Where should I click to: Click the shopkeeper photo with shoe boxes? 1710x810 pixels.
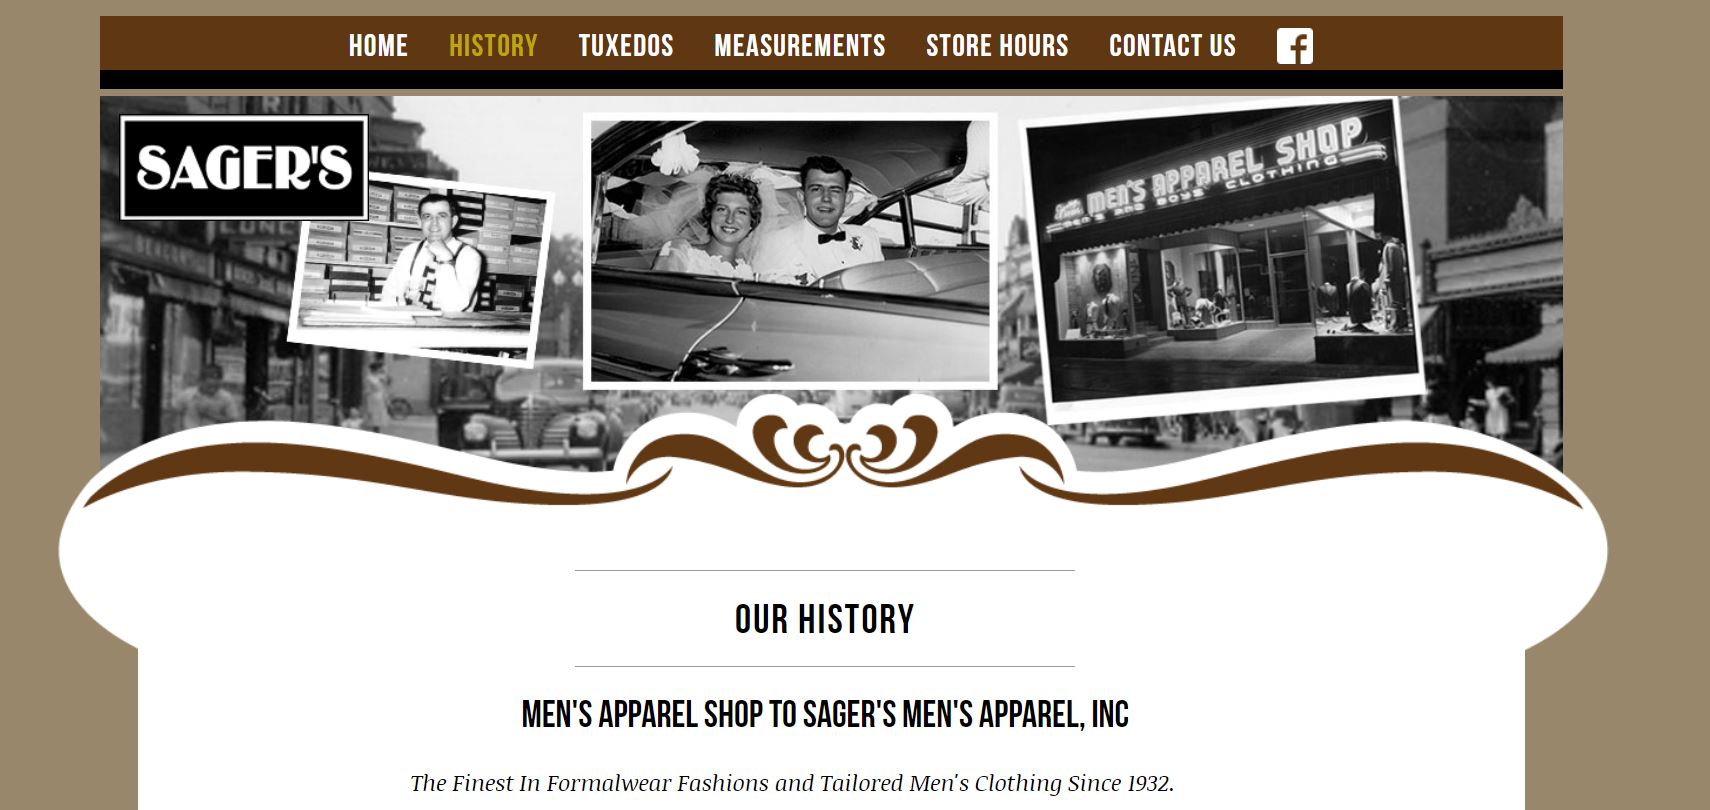pos(421,269)
